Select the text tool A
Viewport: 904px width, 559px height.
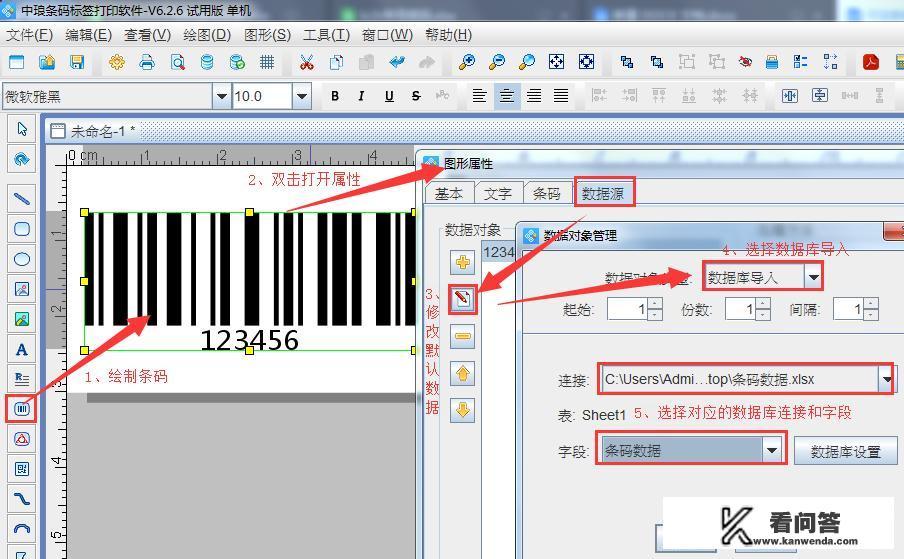[21, 349]
